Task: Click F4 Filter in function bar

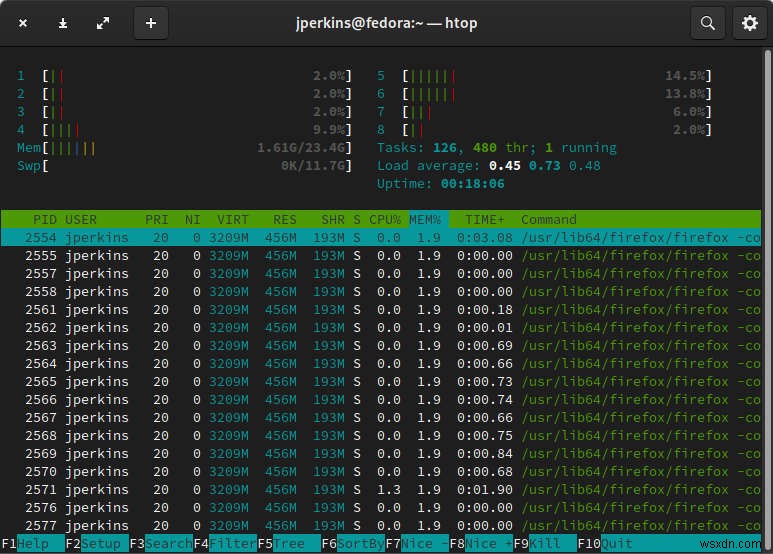Action: click(225, 544)
